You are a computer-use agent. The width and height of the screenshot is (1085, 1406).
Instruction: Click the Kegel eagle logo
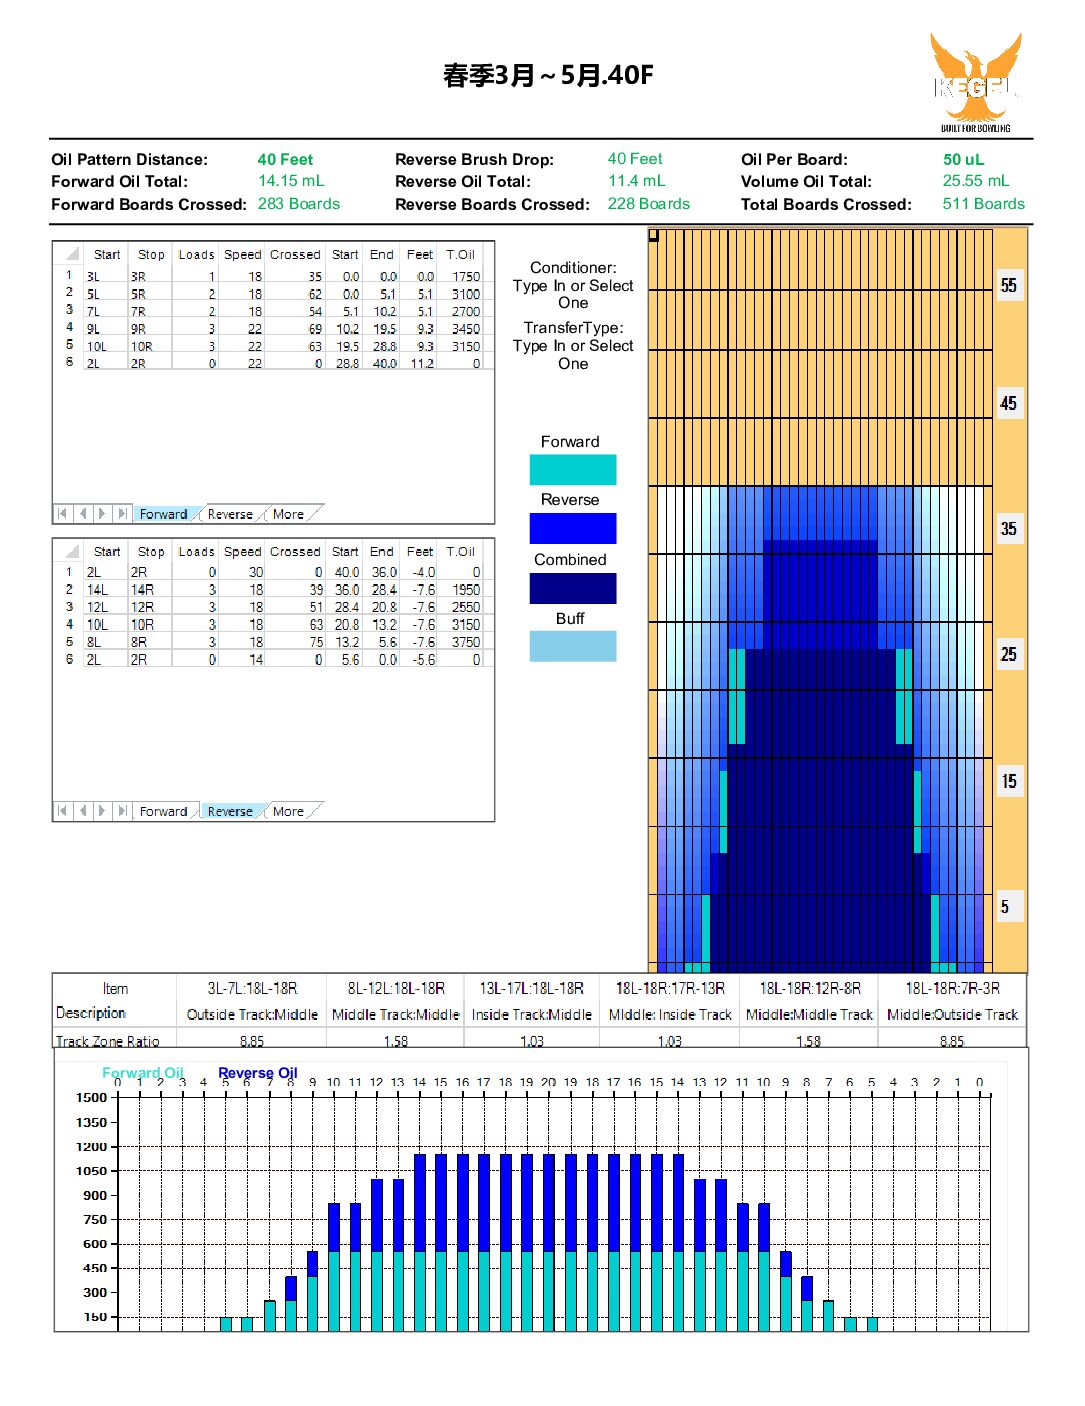pyautogui.click(x=975, y=82)
